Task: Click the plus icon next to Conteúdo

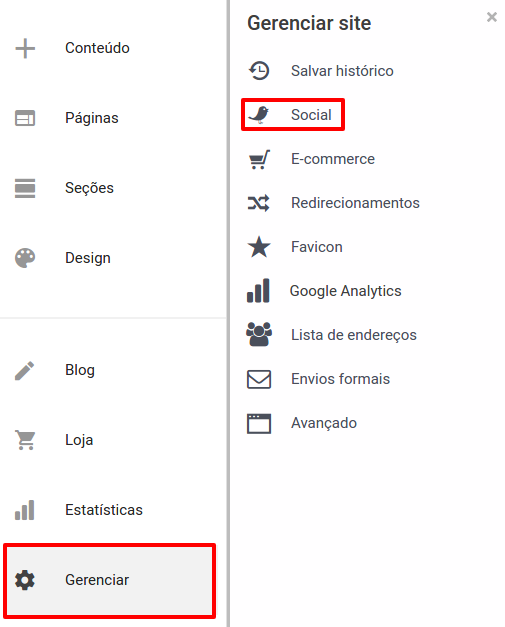Action: coord(25,48)
